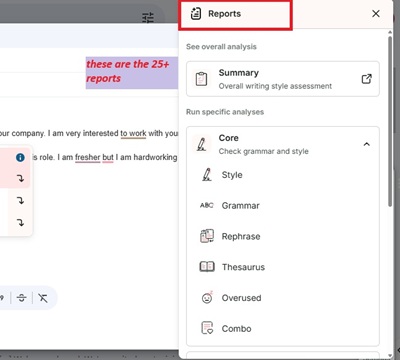The height and width of the screenshot is (360, 400).
Task: Apply third suggestion arrow icon
Action: 21,222
